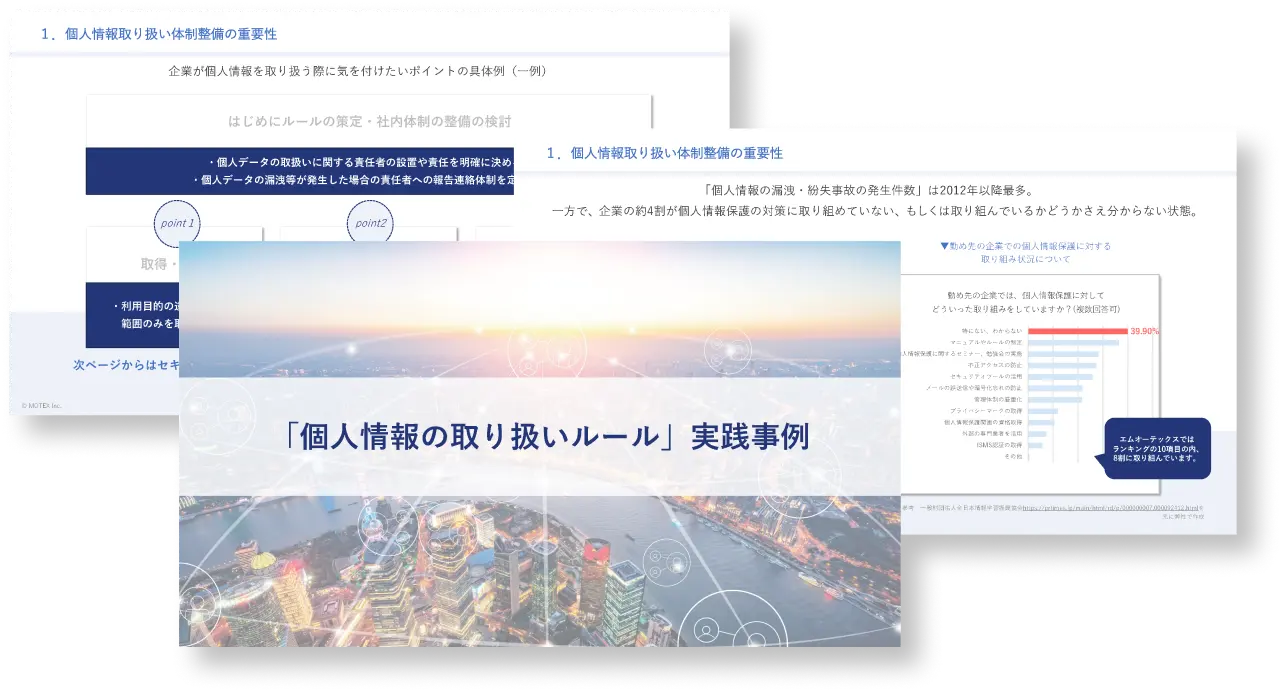Viewport: 1281px width, 691px height.
Task: Select the right slide heading 個人情報取り扱い体制整備の重要性
Action: 665,153
